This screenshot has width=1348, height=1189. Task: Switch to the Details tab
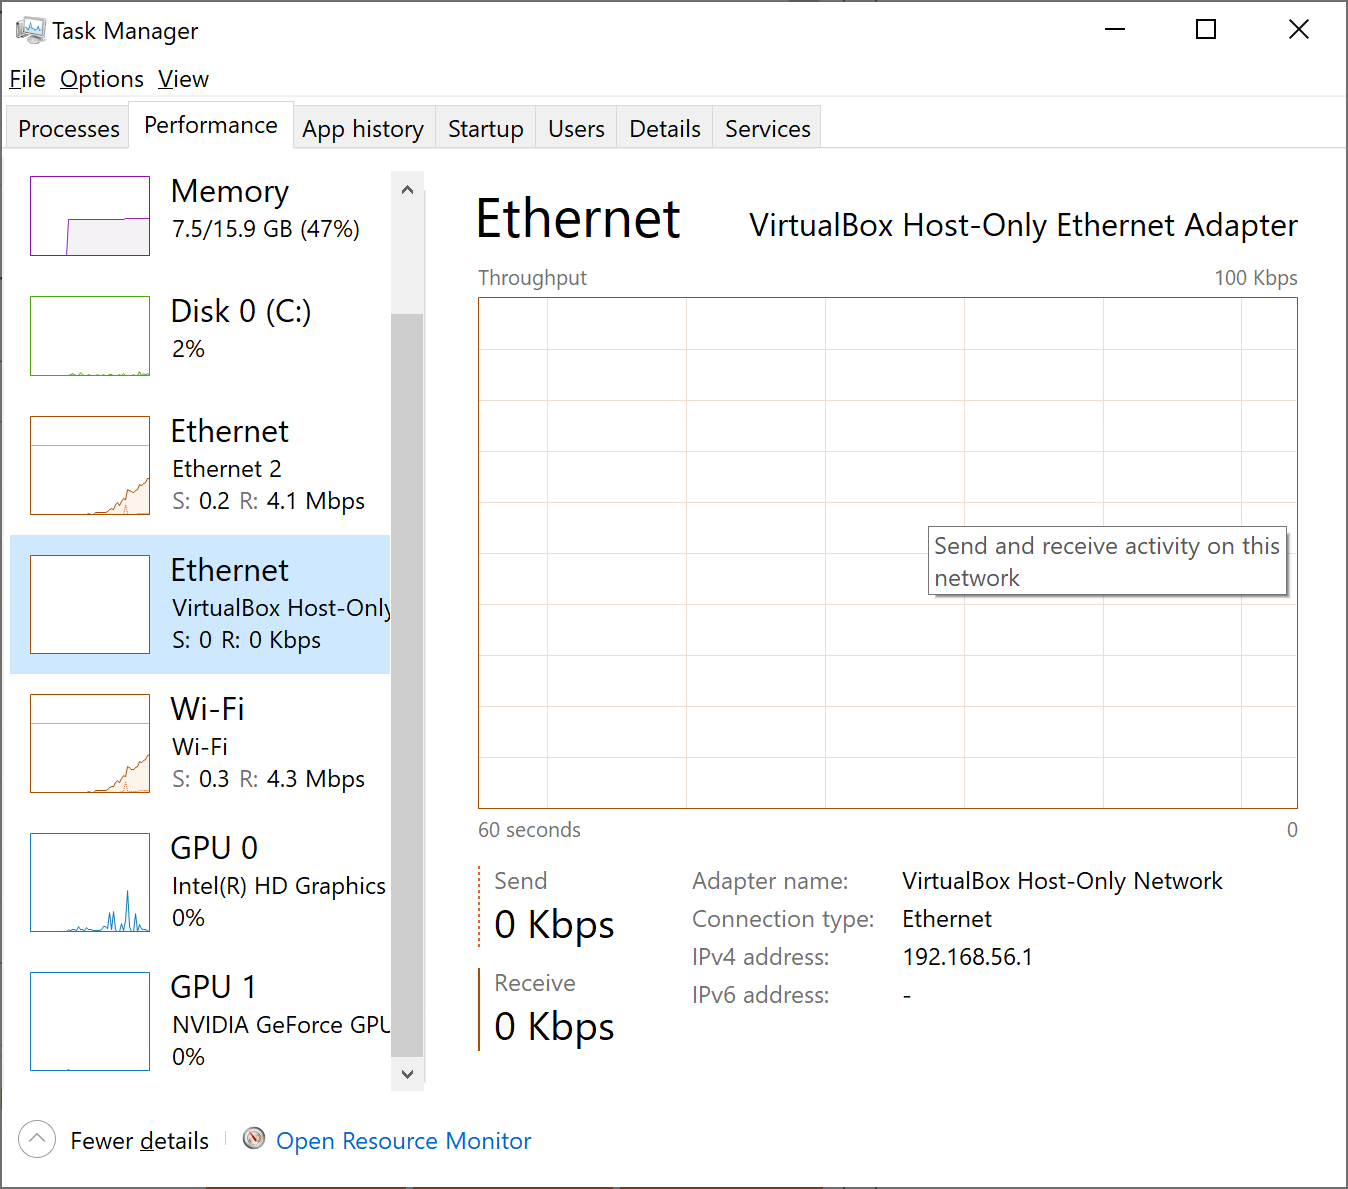tap(665, 129)
